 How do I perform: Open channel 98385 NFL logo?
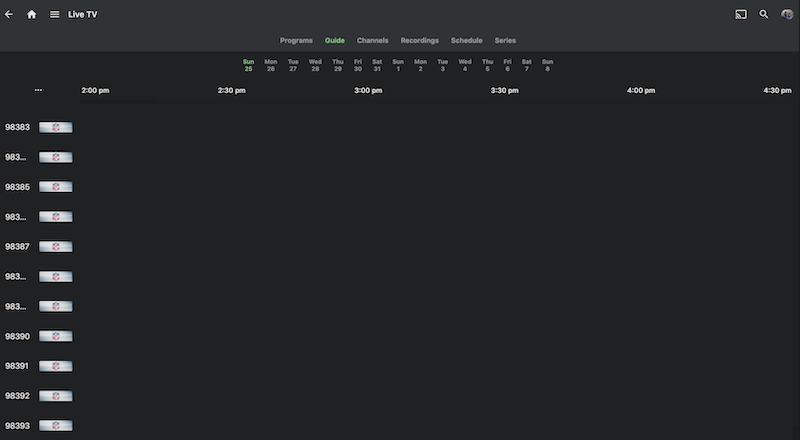[56, 187]
